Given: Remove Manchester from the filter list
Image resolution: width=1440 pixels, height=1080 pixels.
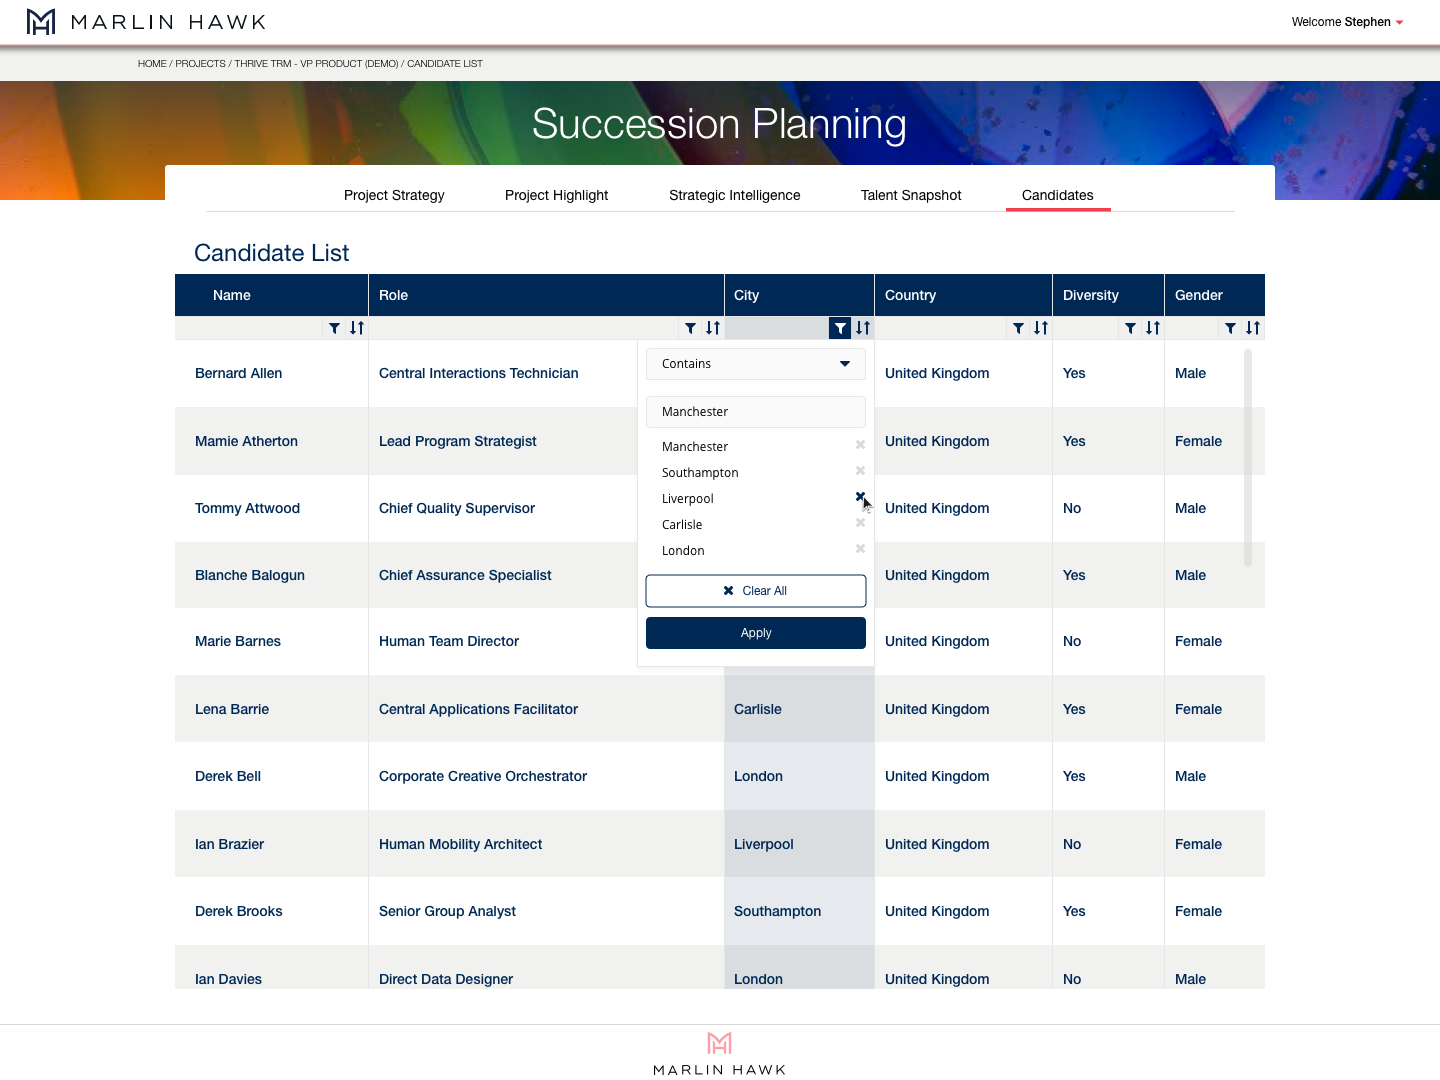Looking at the screenshot, I should 860,445.
